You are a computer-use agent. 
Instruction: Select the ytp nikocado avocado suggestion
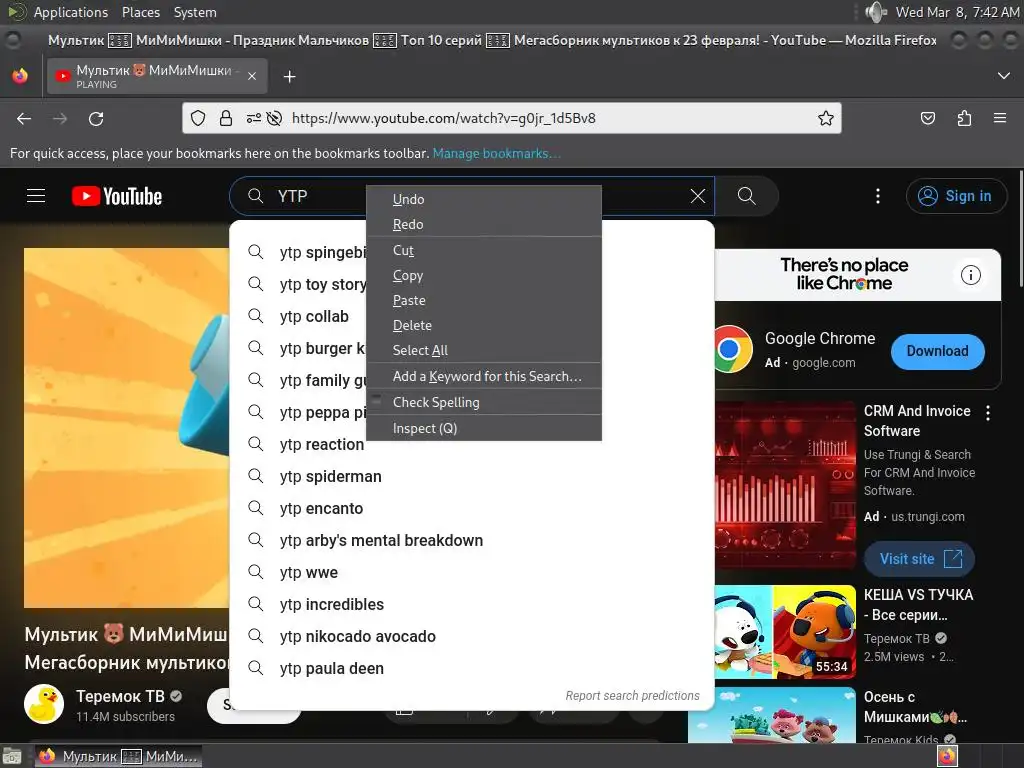[x=472, y=636]
